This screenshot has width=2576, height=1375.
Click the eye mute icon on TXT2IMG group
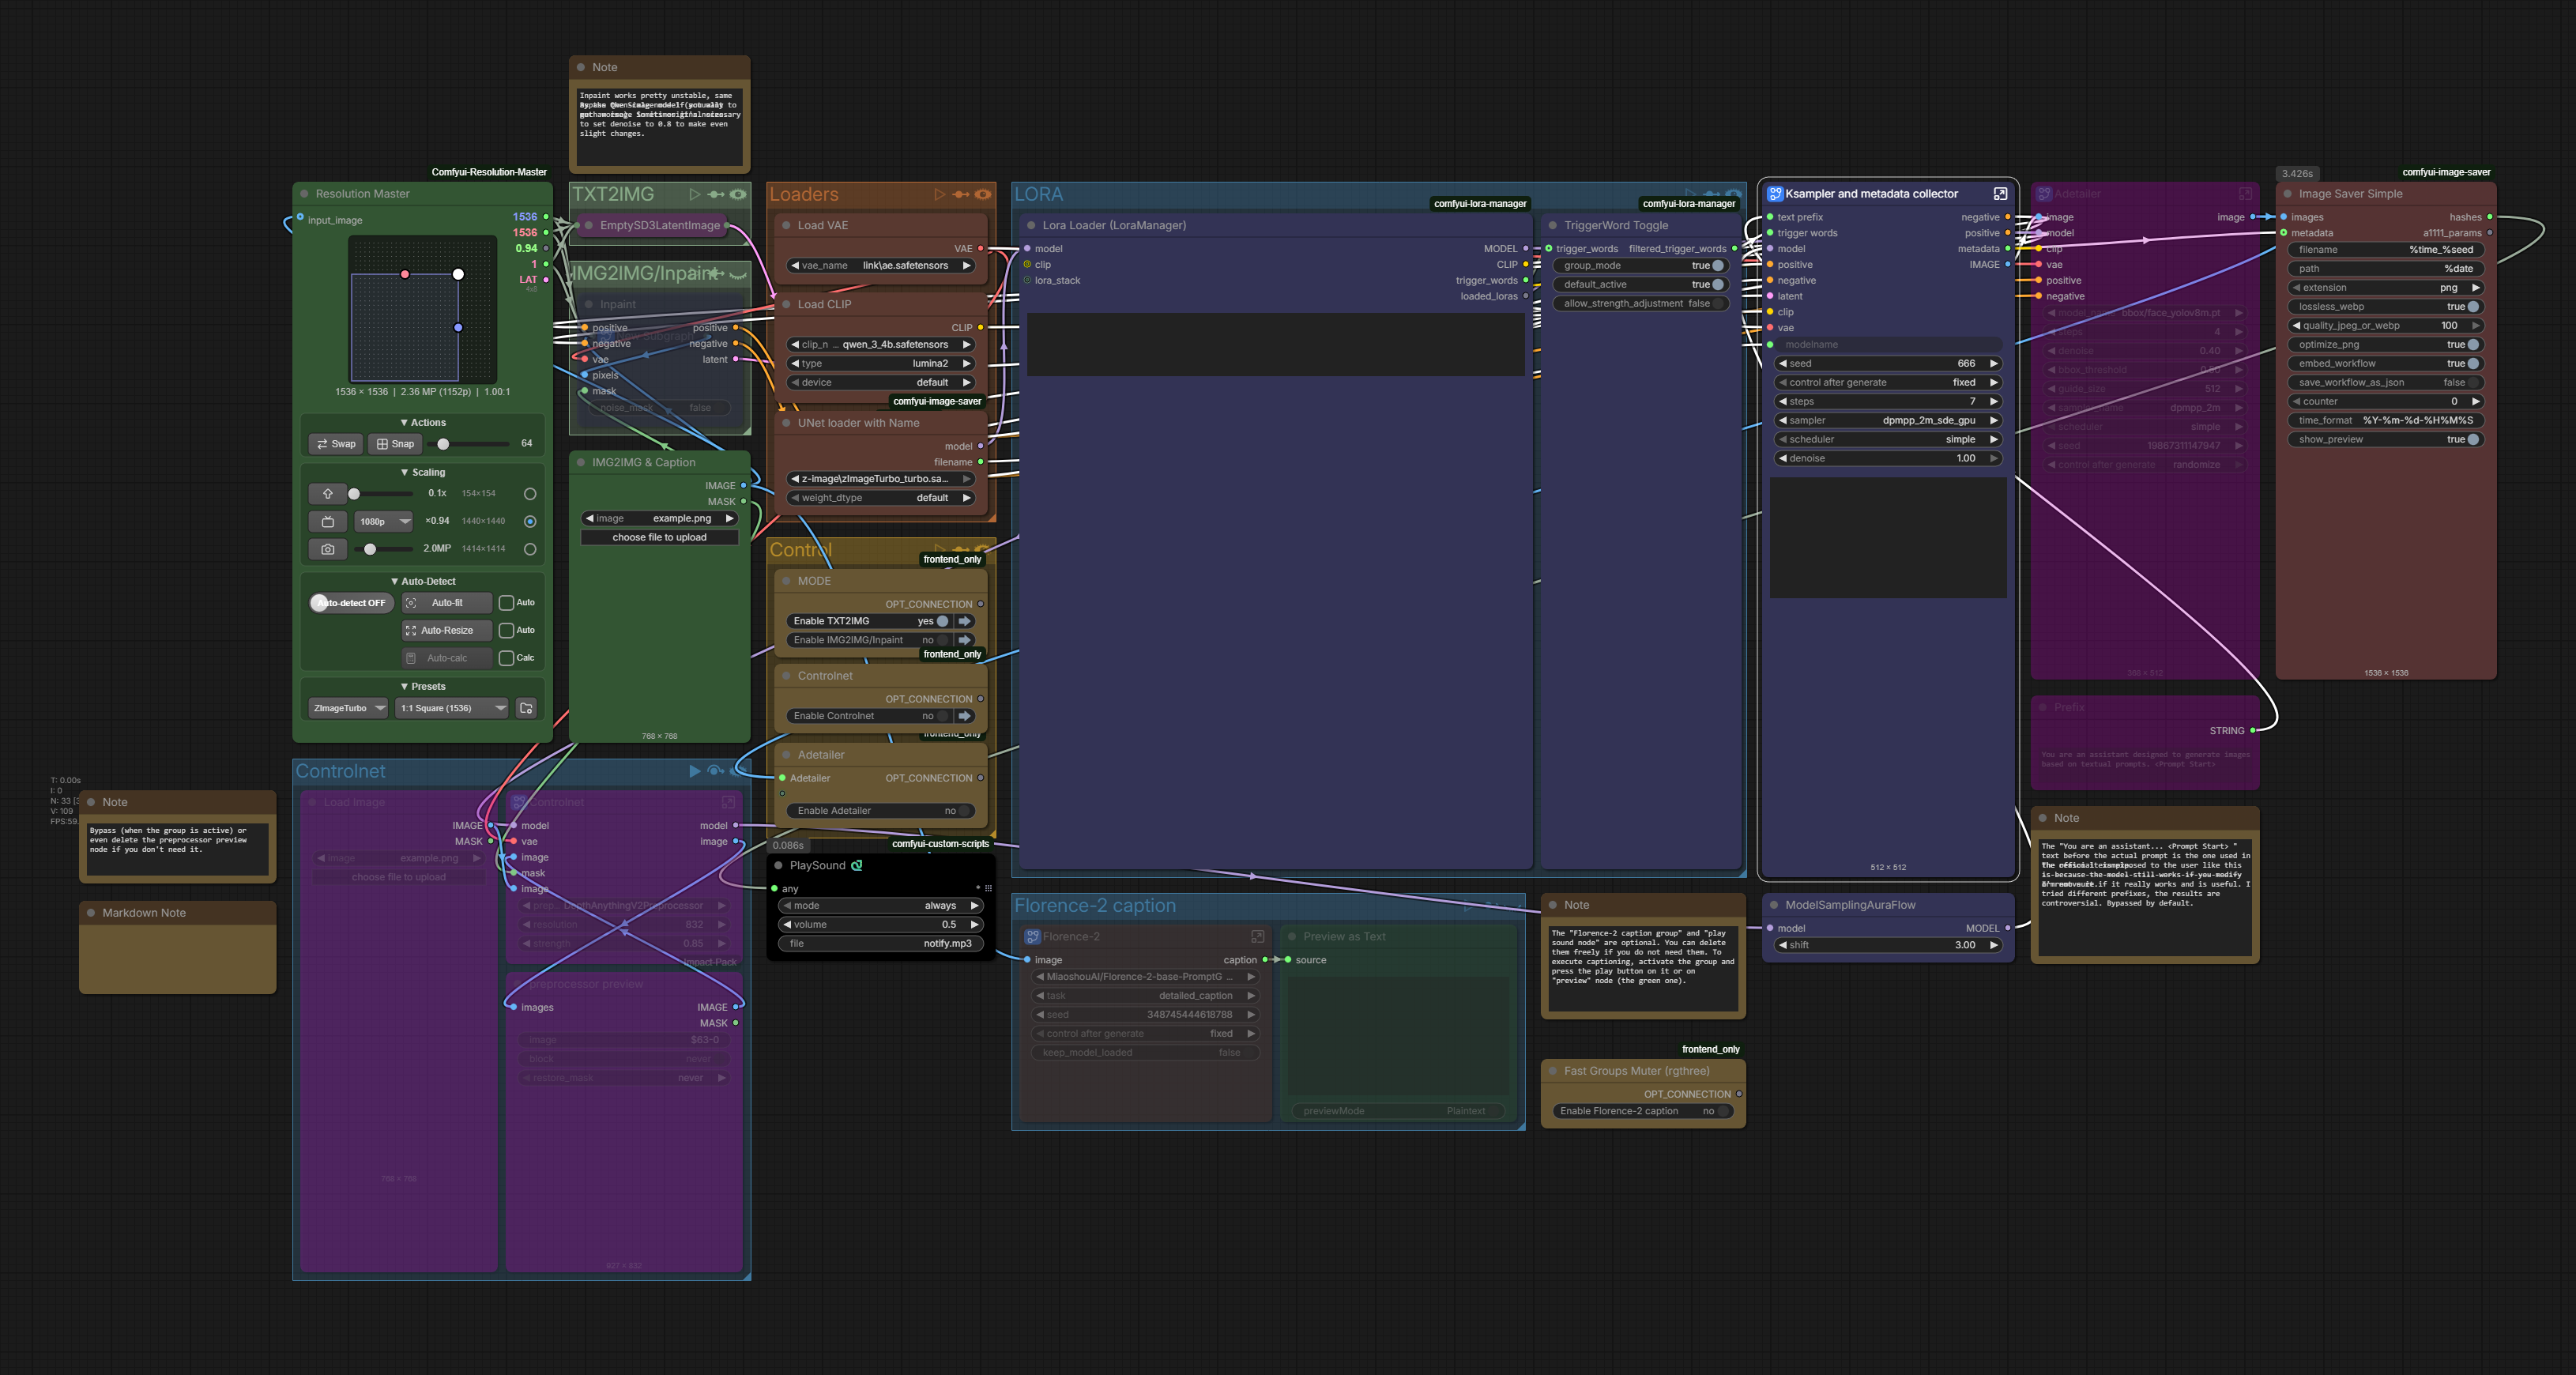[738, 194]
